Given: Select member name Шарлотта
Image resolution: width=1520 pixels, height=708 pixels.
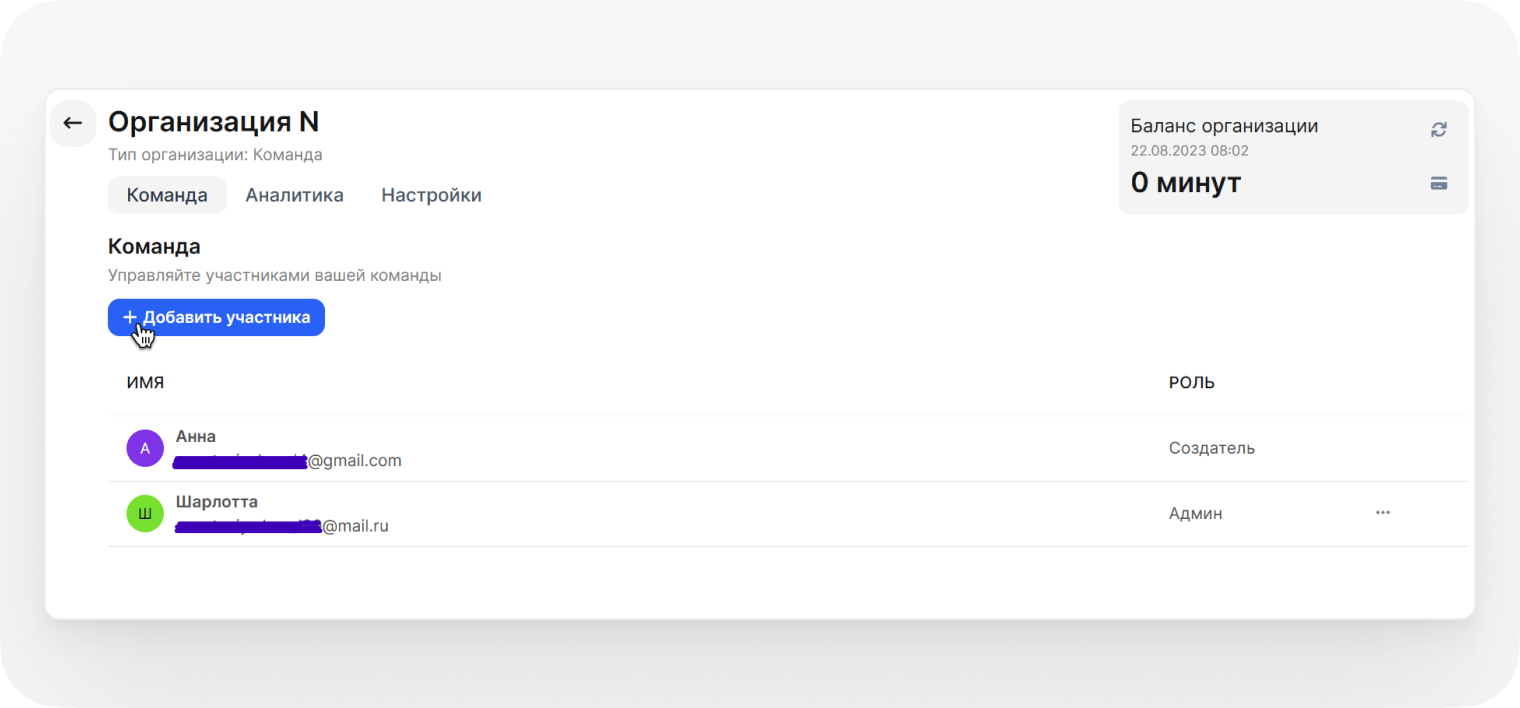Looking at the screenshot, I should click(x=216, y=502).
